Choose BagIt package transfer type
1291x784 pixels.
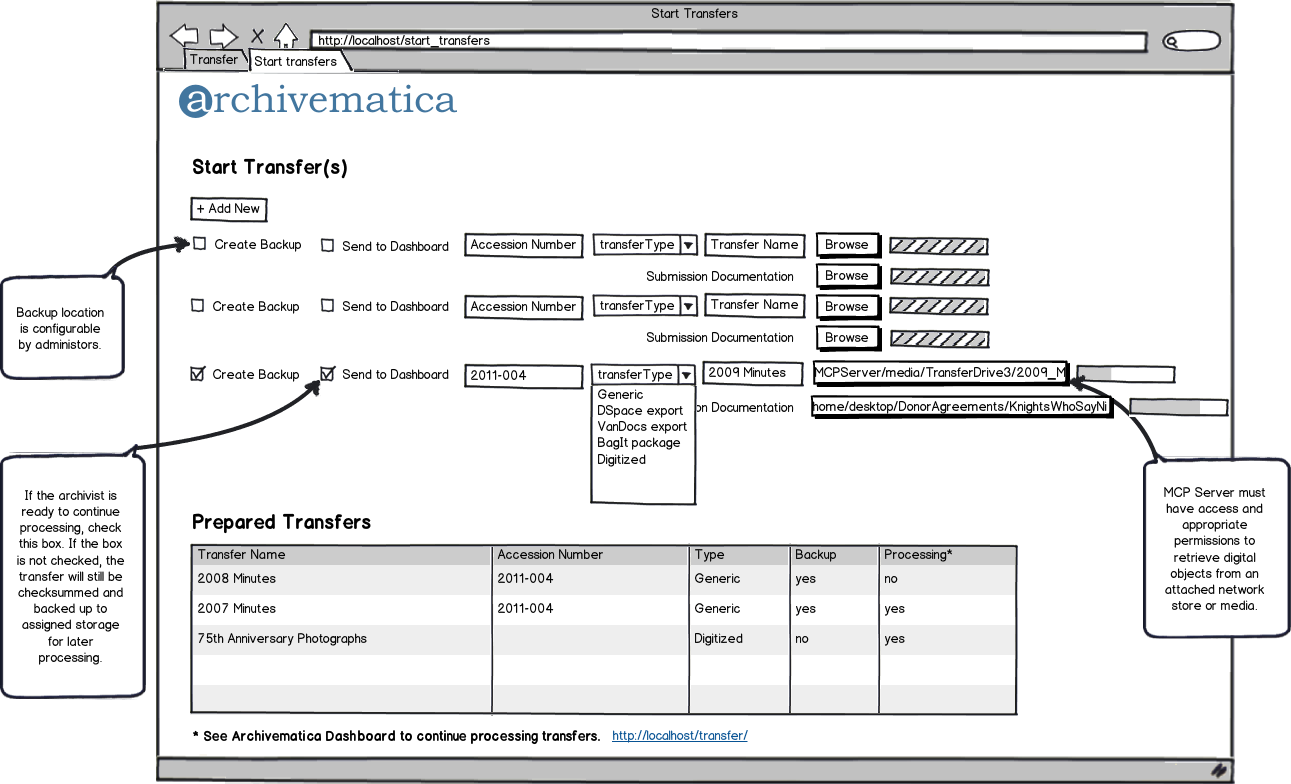pyautogui.click(x=638, y=443)
